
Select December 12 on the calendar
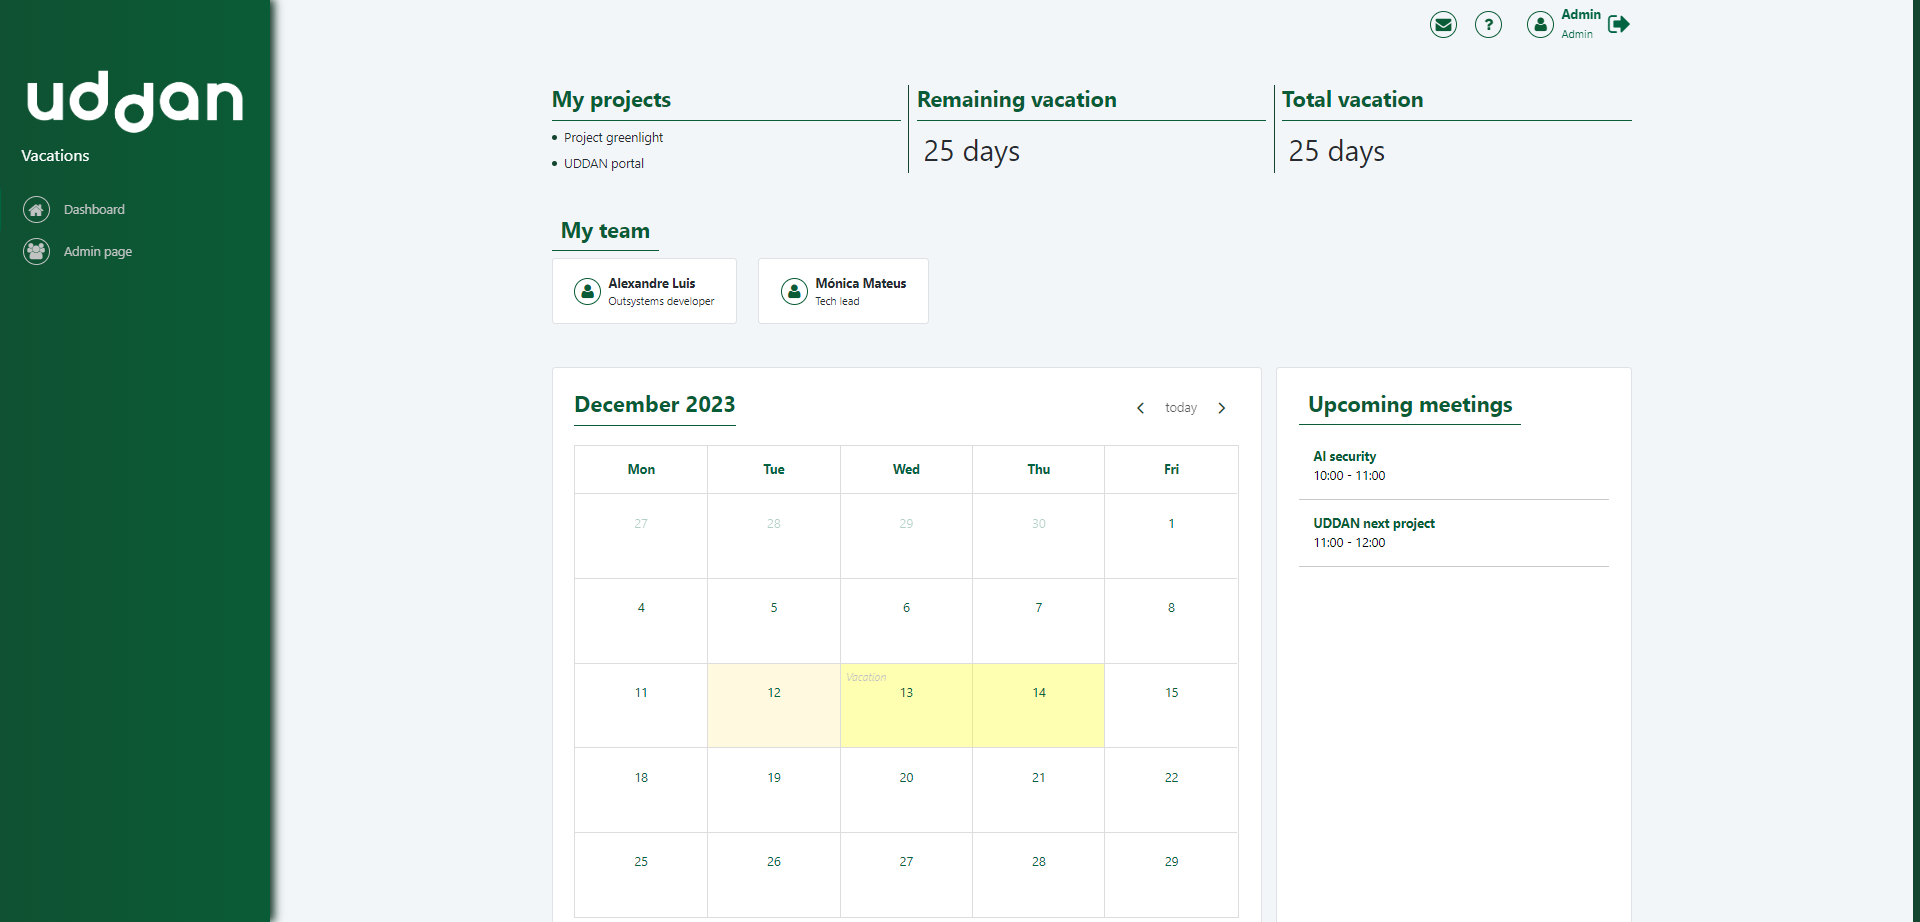pos(774,705)
